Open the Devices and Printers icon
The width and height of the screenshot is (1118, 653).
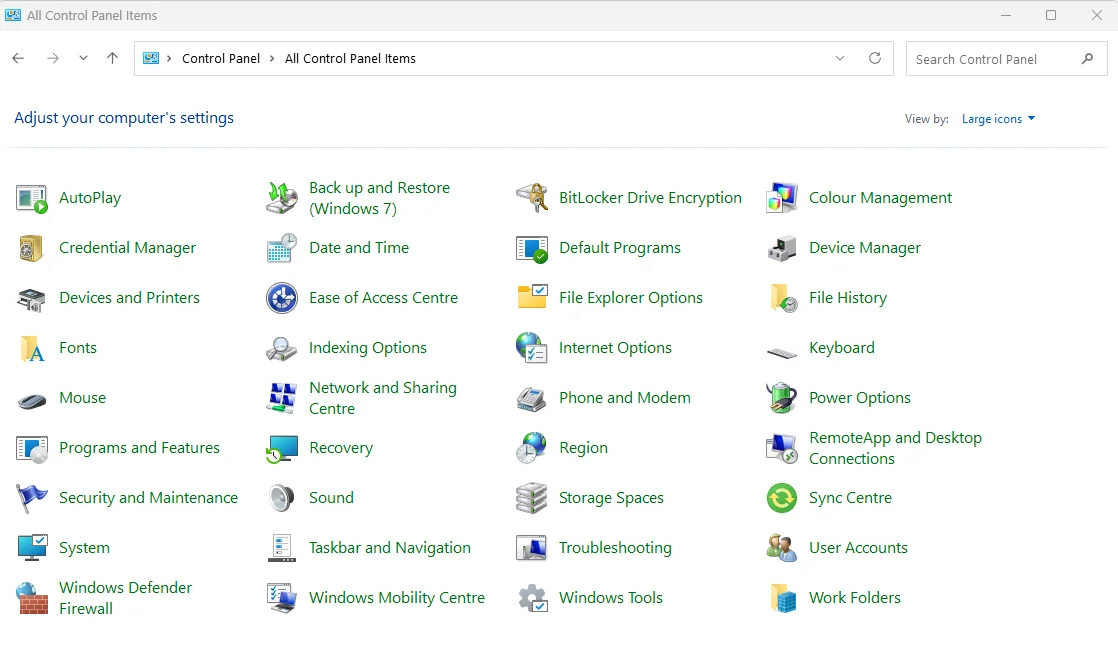pyautogui.click(x=31, y=298)
